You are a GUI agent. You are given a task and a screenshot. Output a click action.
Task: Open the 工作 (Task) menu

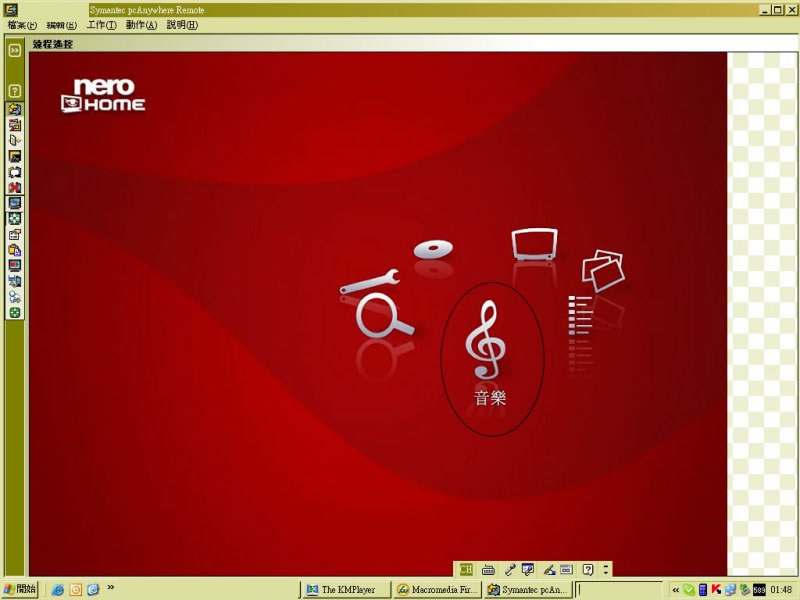coord(101,24)
